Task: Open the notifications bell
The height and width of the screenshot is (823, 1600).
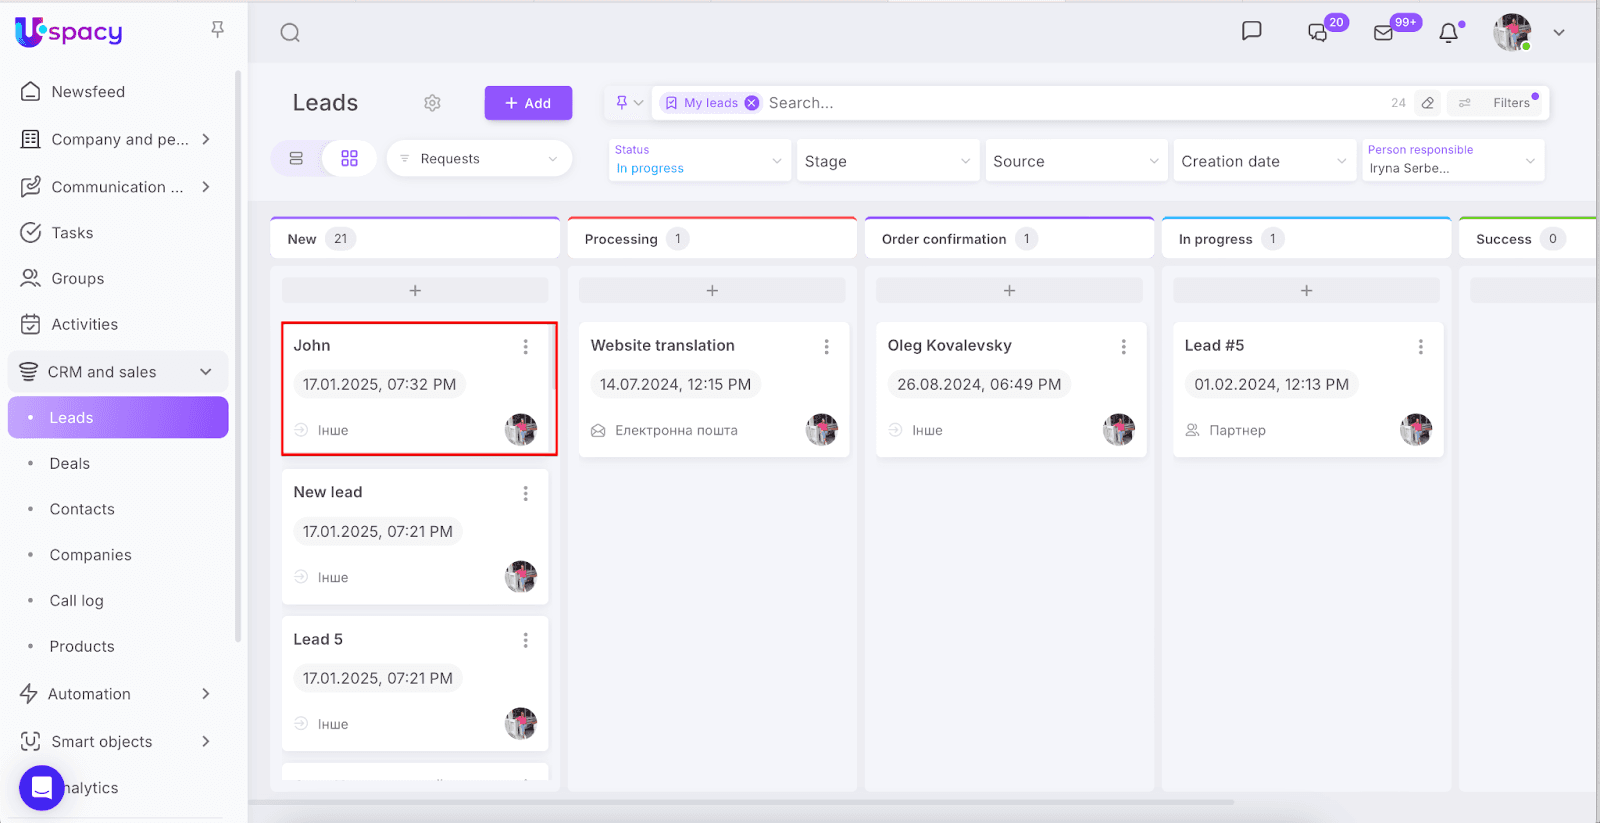Action: 1448,33
